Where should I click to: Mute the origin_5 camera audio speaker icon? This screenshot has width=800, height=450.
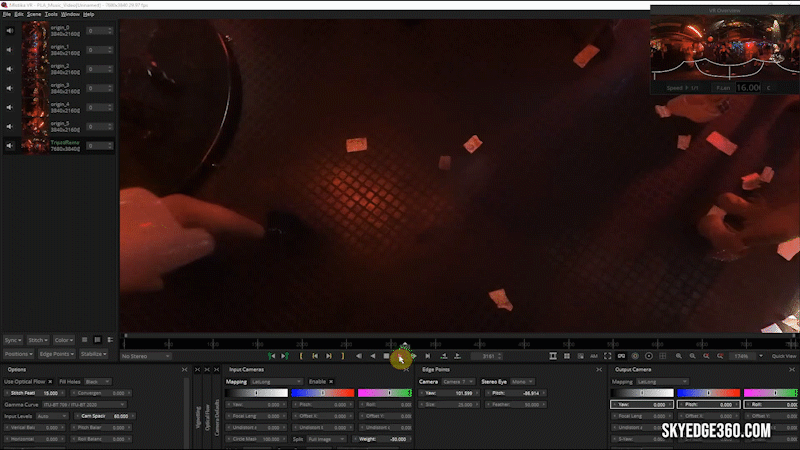click(x=10, y=127)
